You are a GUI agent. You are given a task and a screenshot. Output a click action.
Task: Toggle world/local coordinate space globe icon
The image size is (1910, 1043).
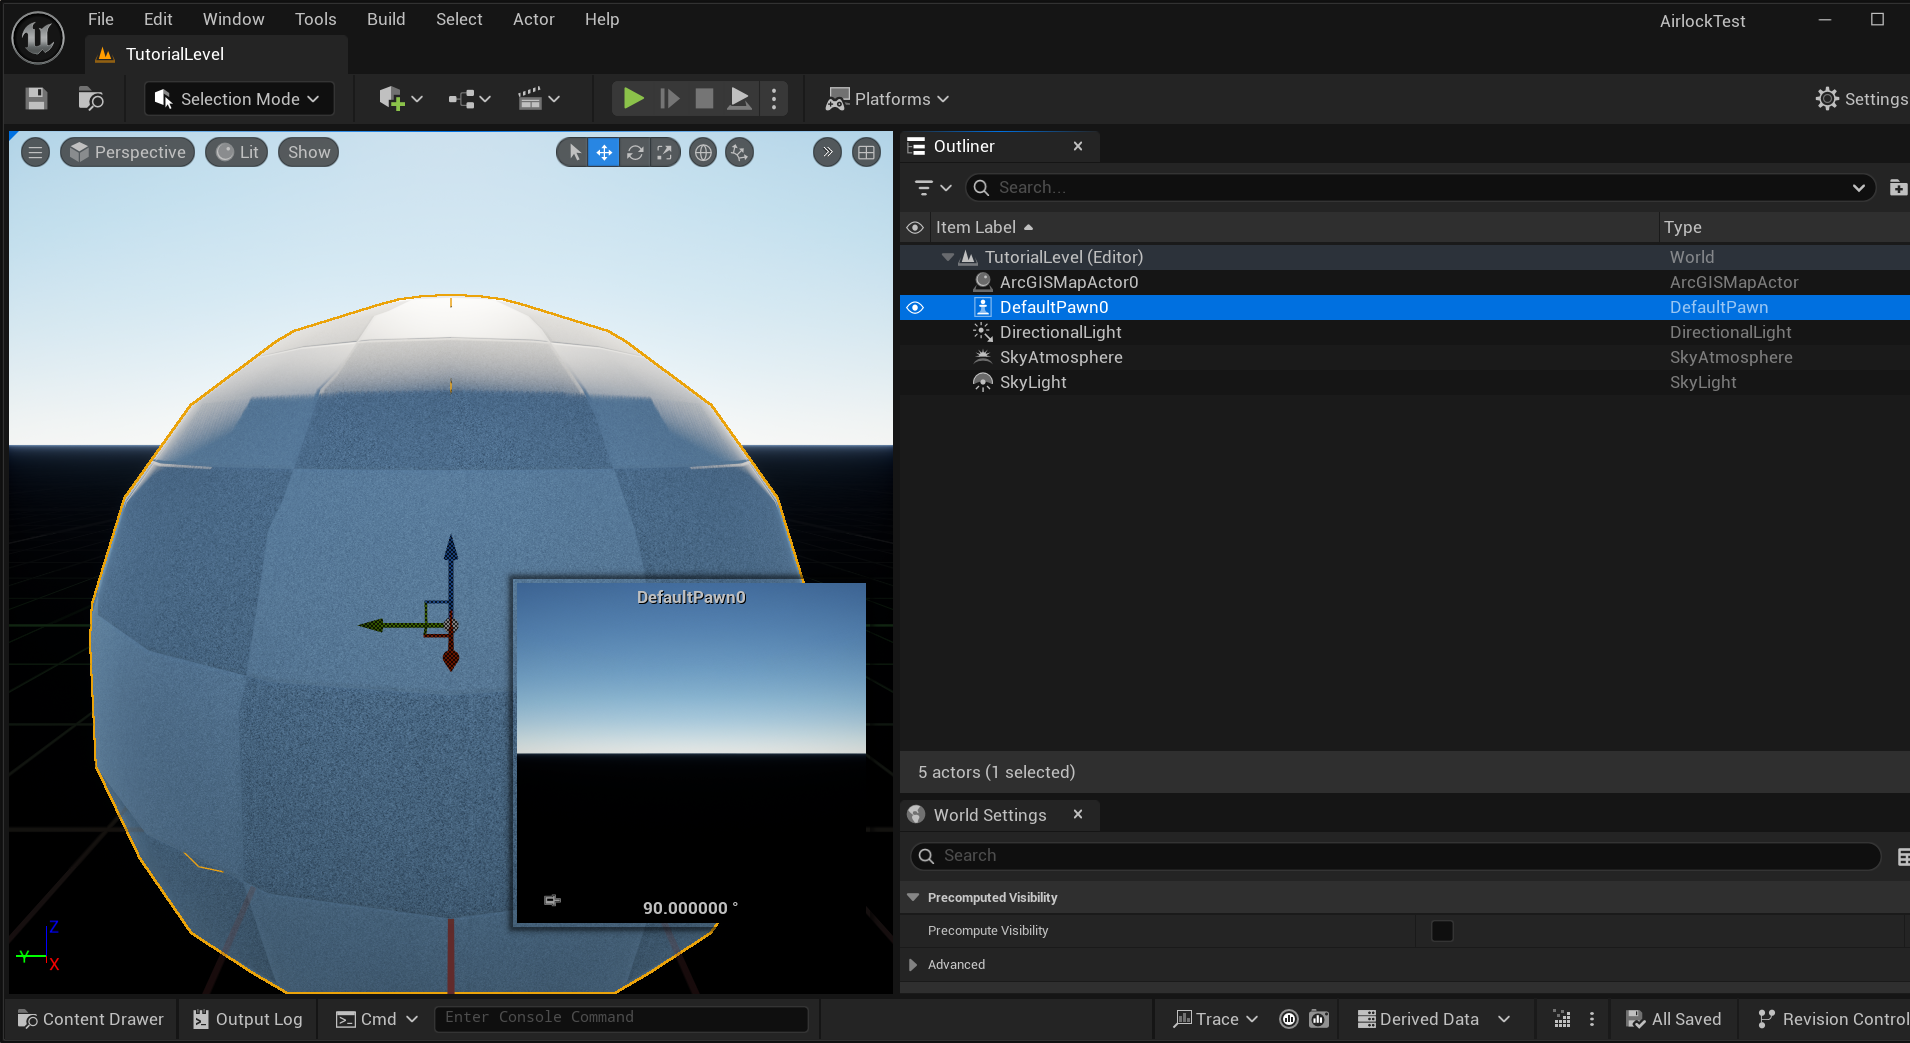pyautogui.click(x=704, y=152)
